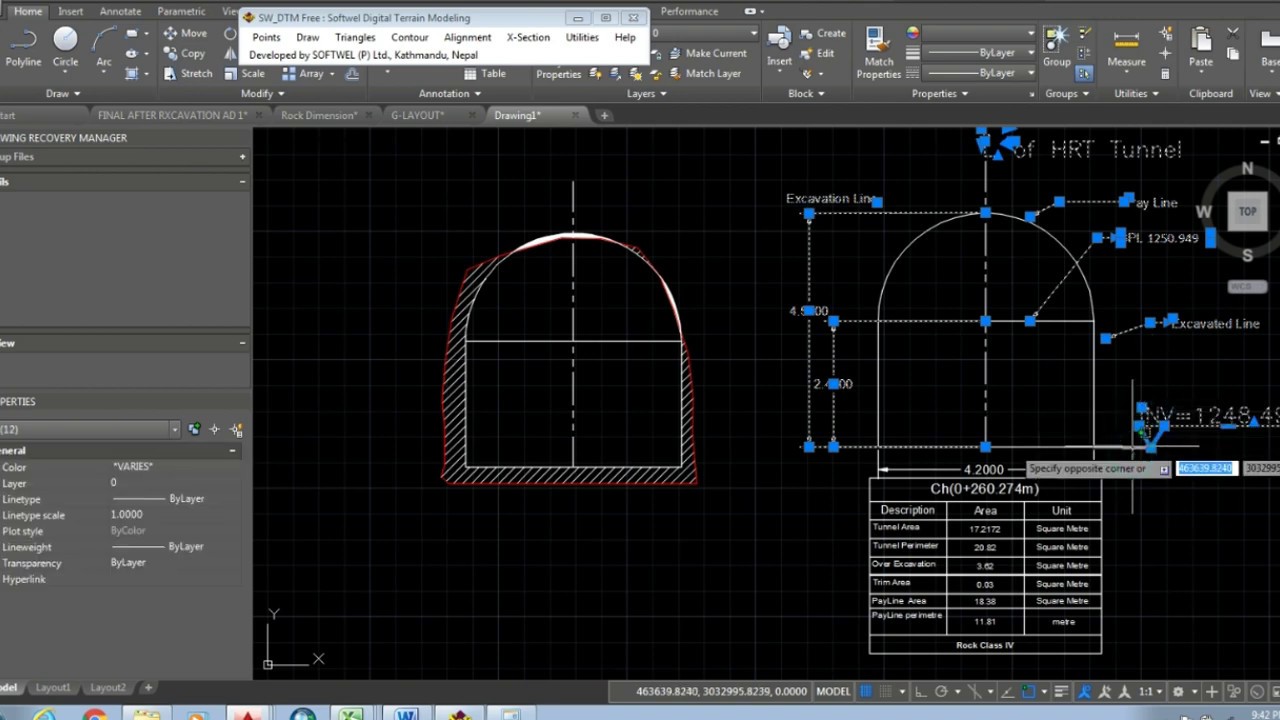This screenshot has width=1280, height=720.
Task: Click the Edit block tool
Action: click(x=817, y=53)
